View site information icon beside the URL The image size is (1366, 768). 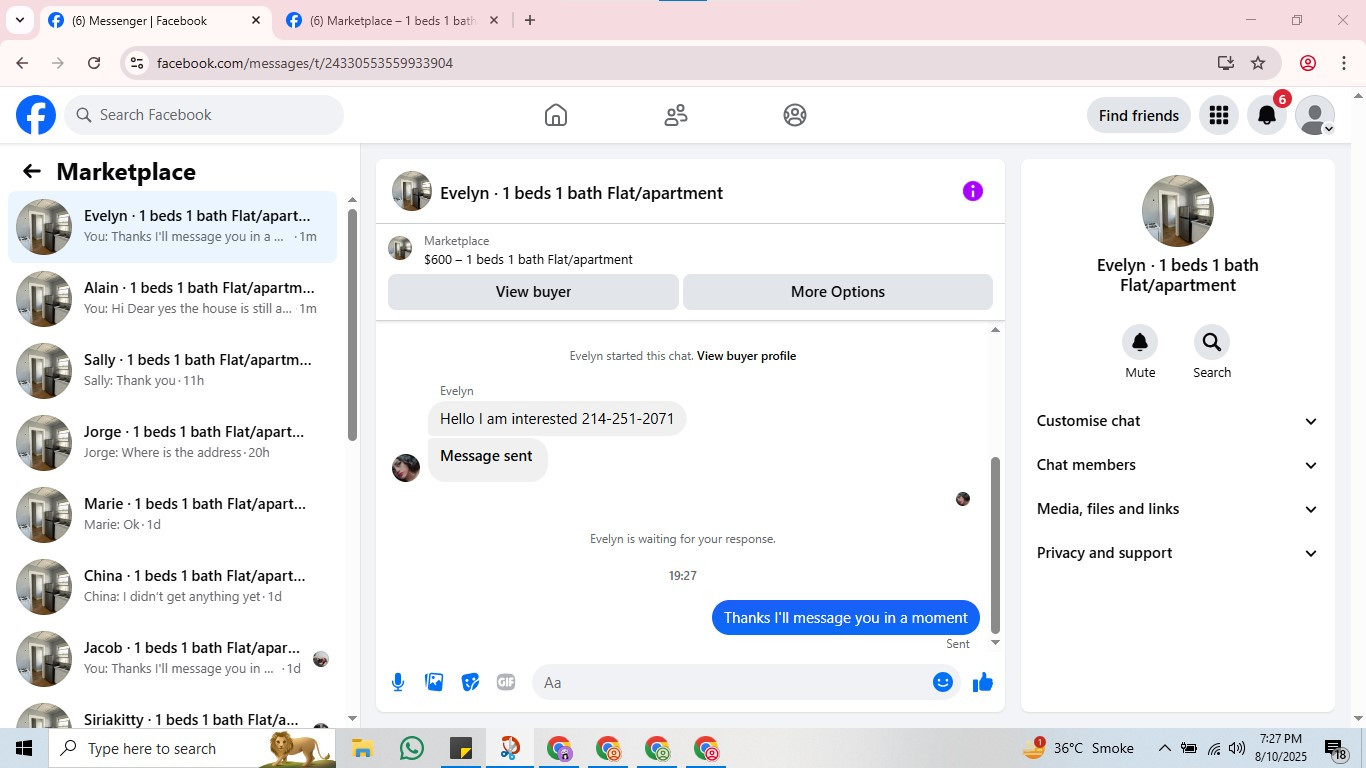coord(137,63)
